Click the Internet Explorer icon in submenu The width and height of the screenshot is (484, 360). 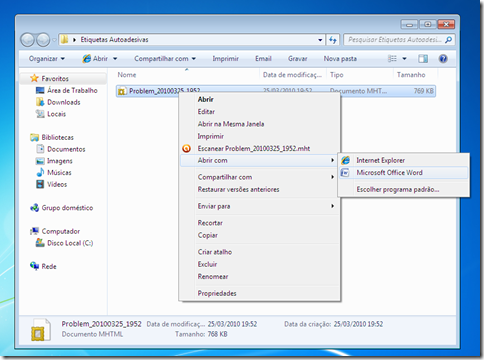[x=345, y=160]
